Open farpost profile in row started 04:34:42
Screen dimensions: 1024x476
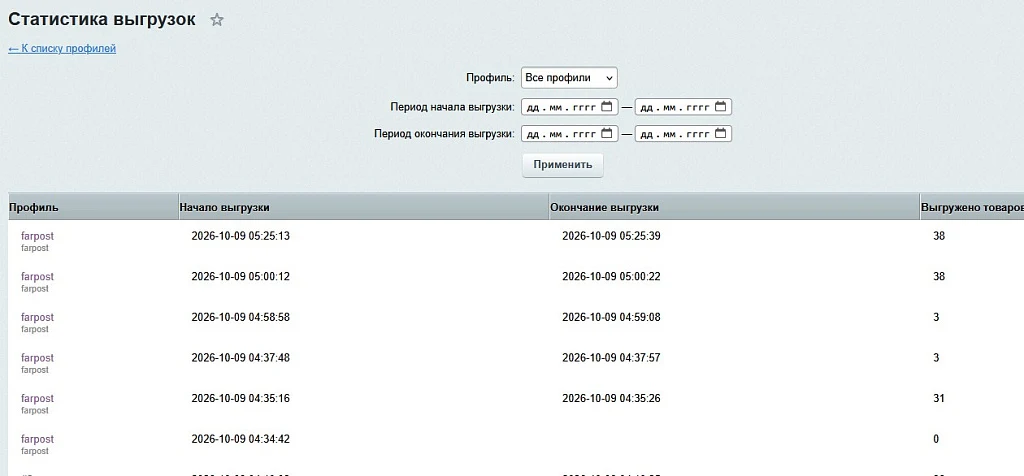coord(37,439)
